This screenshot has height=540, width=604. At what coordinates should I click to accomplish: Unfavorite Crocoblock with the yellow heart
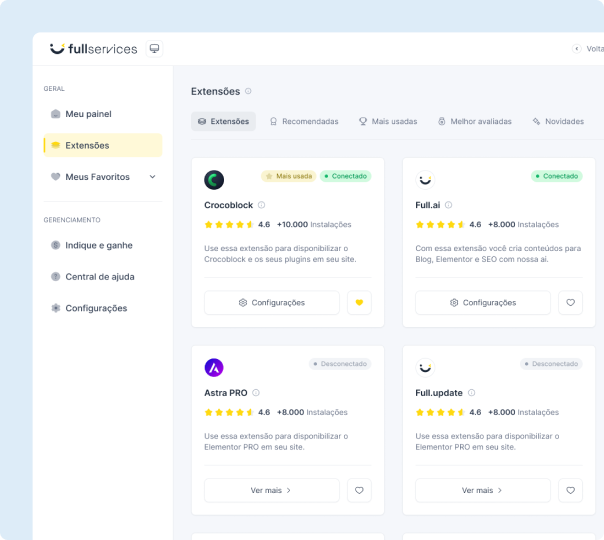(359, 302)
